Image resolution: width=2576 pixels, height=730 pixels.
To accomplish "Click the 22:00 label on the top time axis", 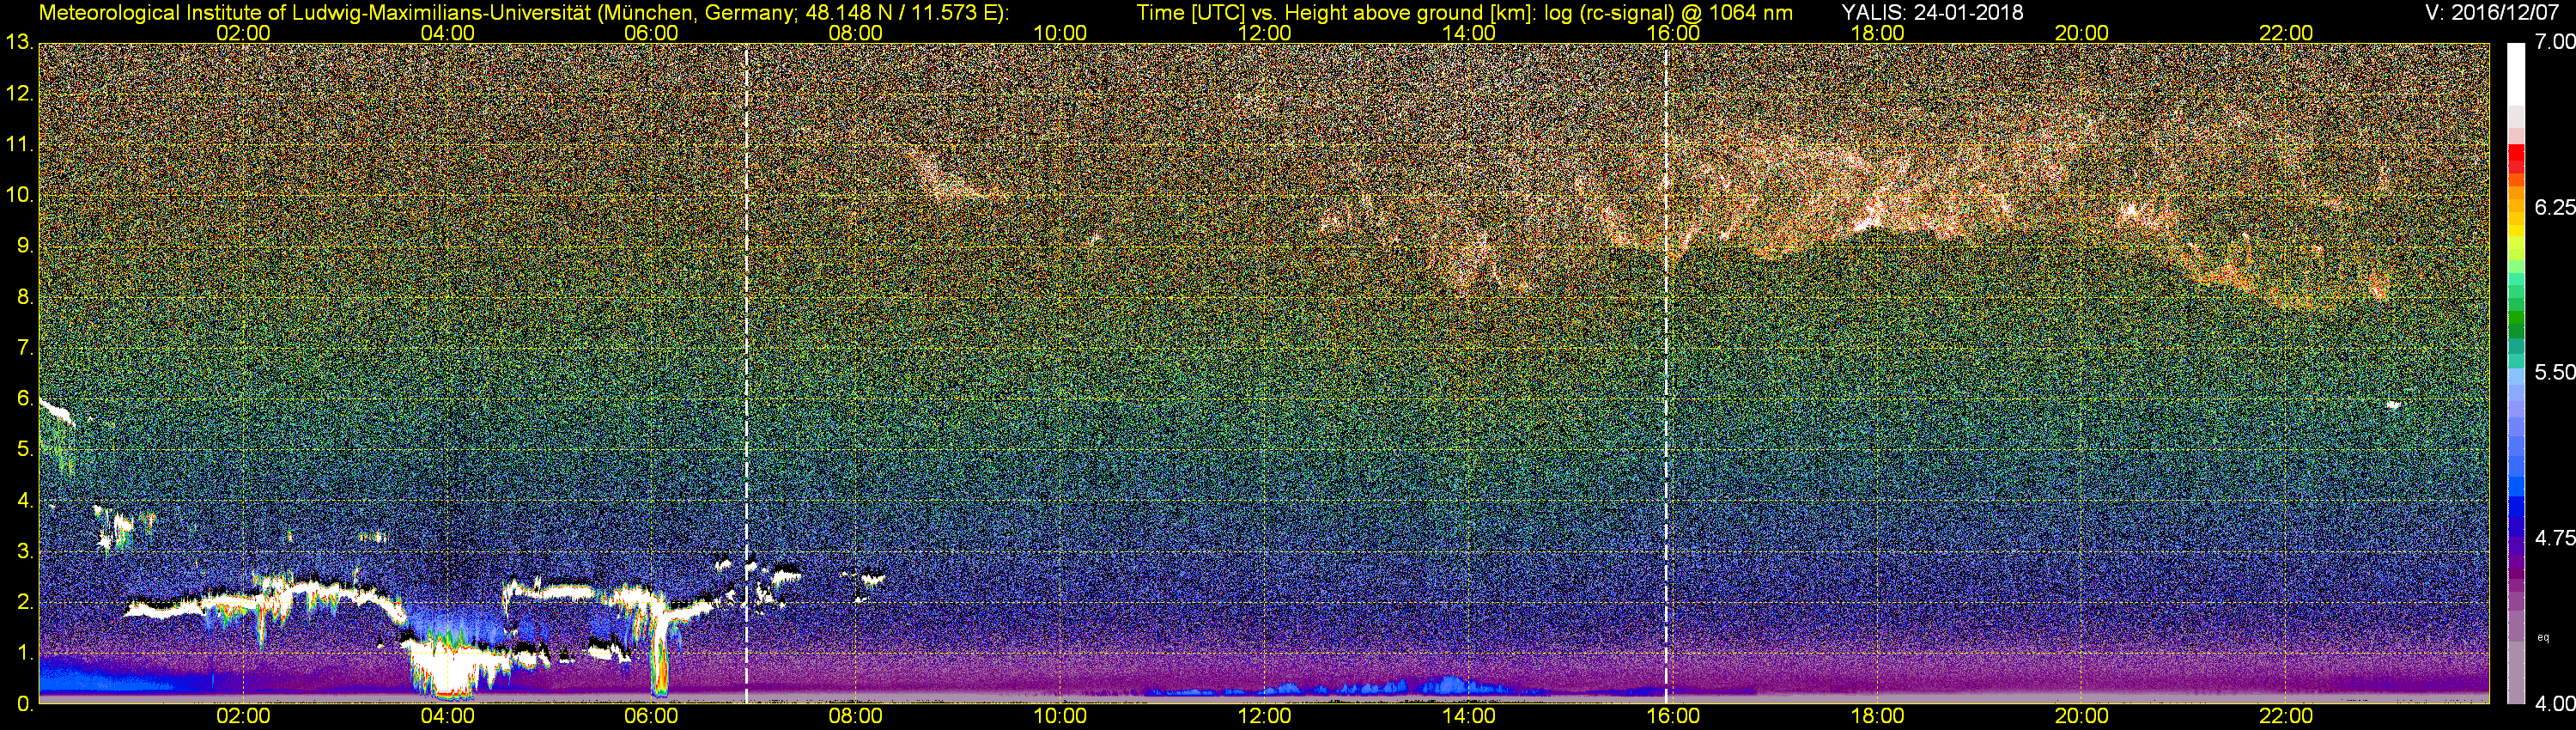I will 2286,33.
